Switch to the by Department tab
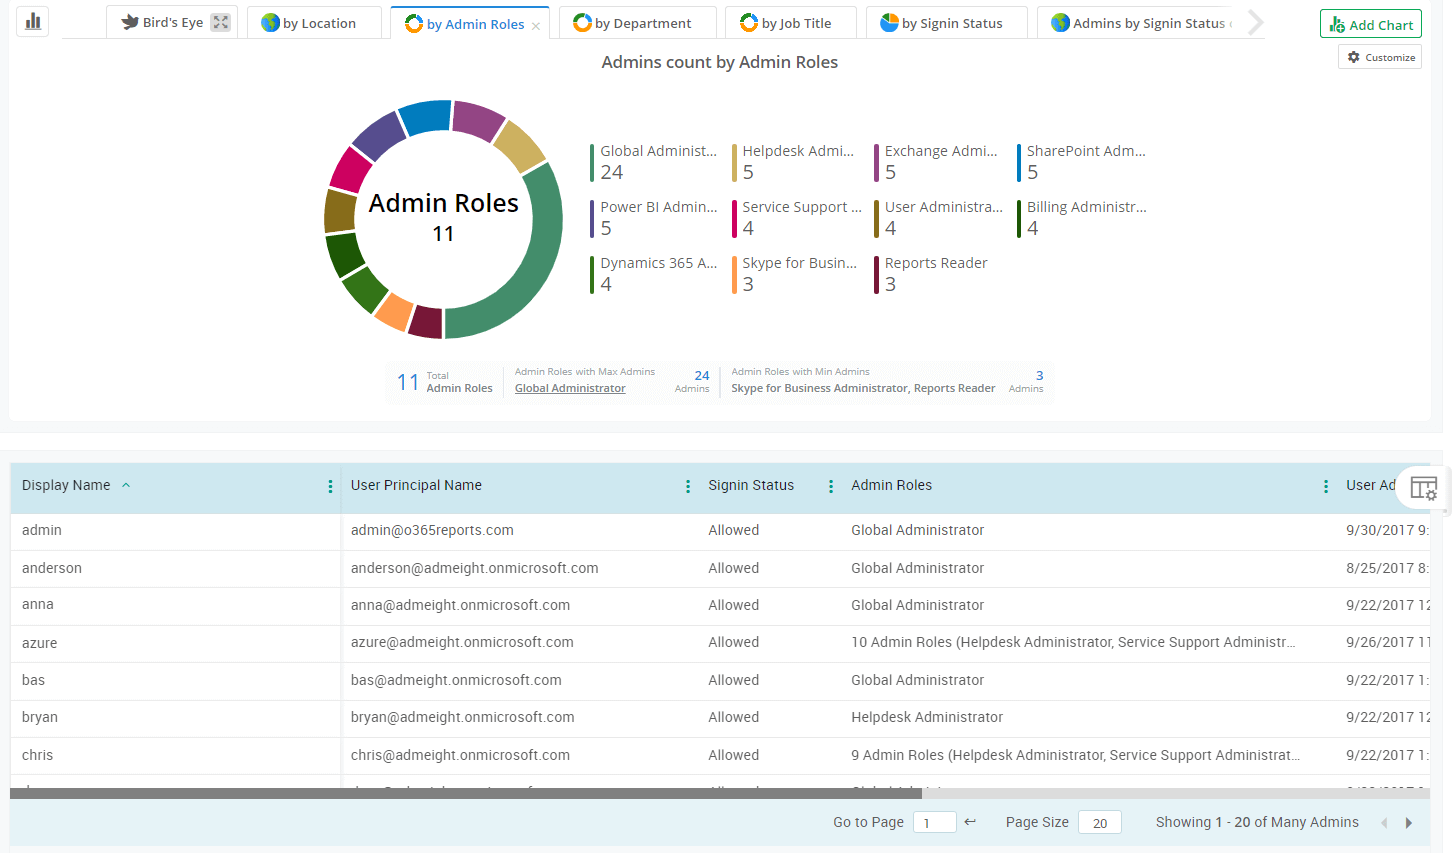The image size is (1455, 853). pos(642,23)
